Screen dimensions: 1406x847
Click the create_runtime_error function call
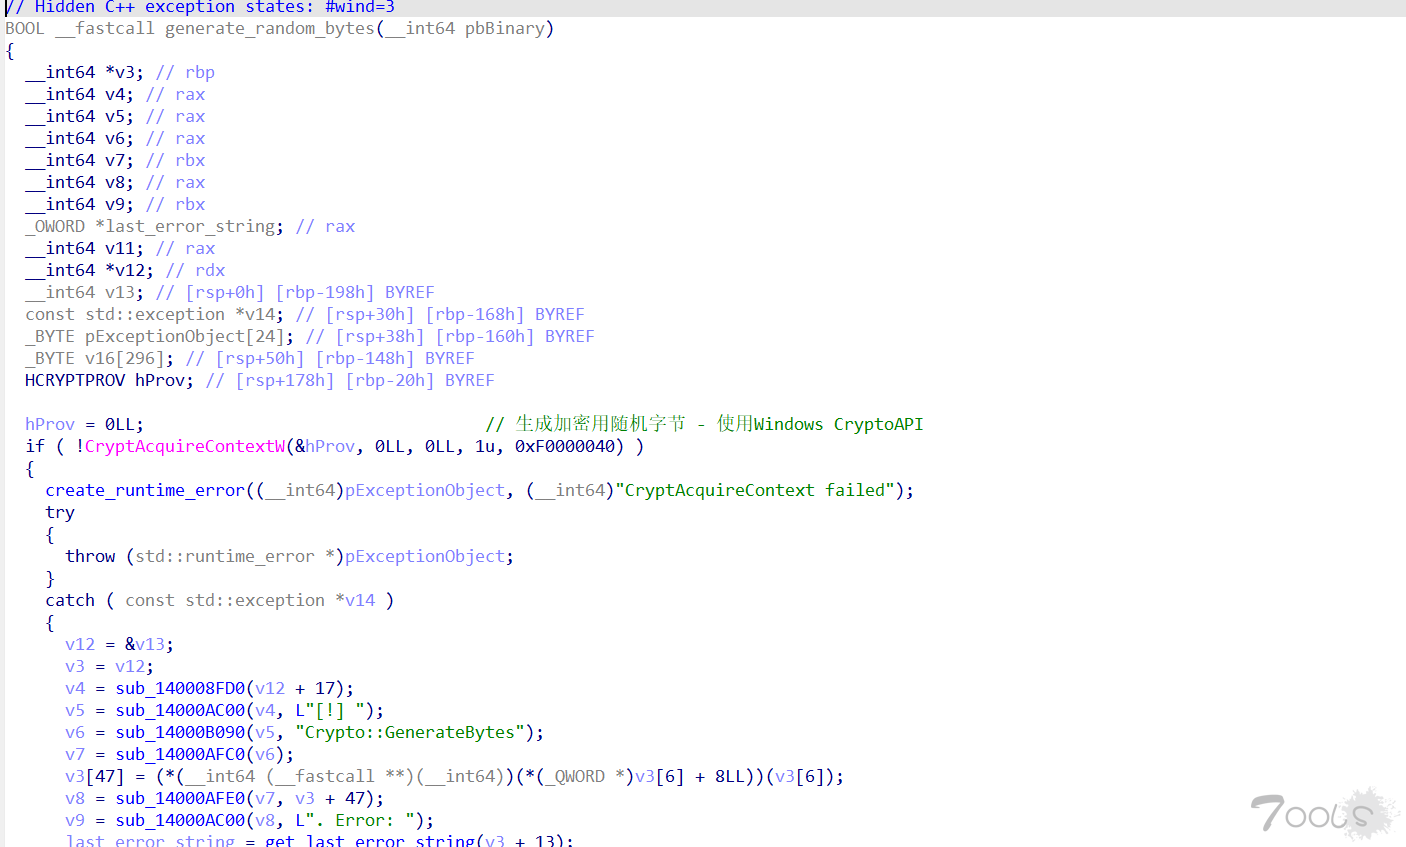click(145, 490)
